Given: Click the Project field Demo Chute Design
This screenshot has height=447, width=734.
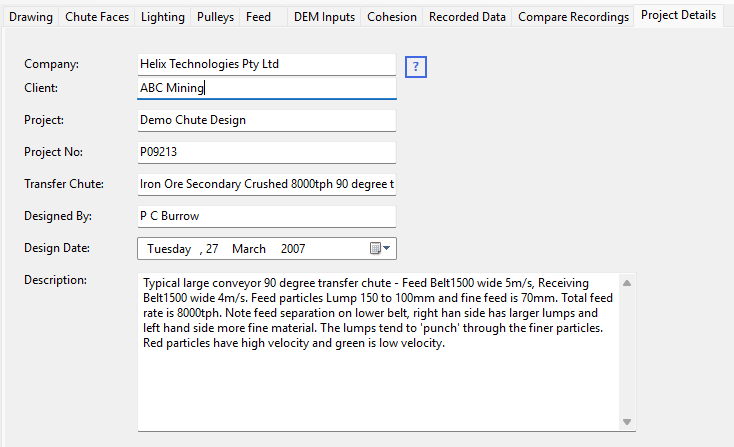Looking at the screenshot, I should coord(267,120).
